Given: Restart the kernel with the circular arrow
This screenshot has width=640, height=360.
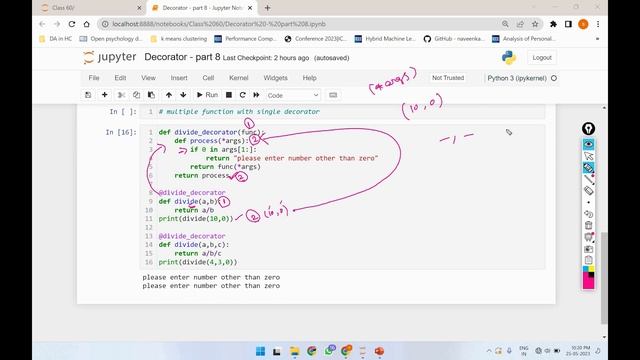Looking at the screenshot, I should (x=242, y=95).
